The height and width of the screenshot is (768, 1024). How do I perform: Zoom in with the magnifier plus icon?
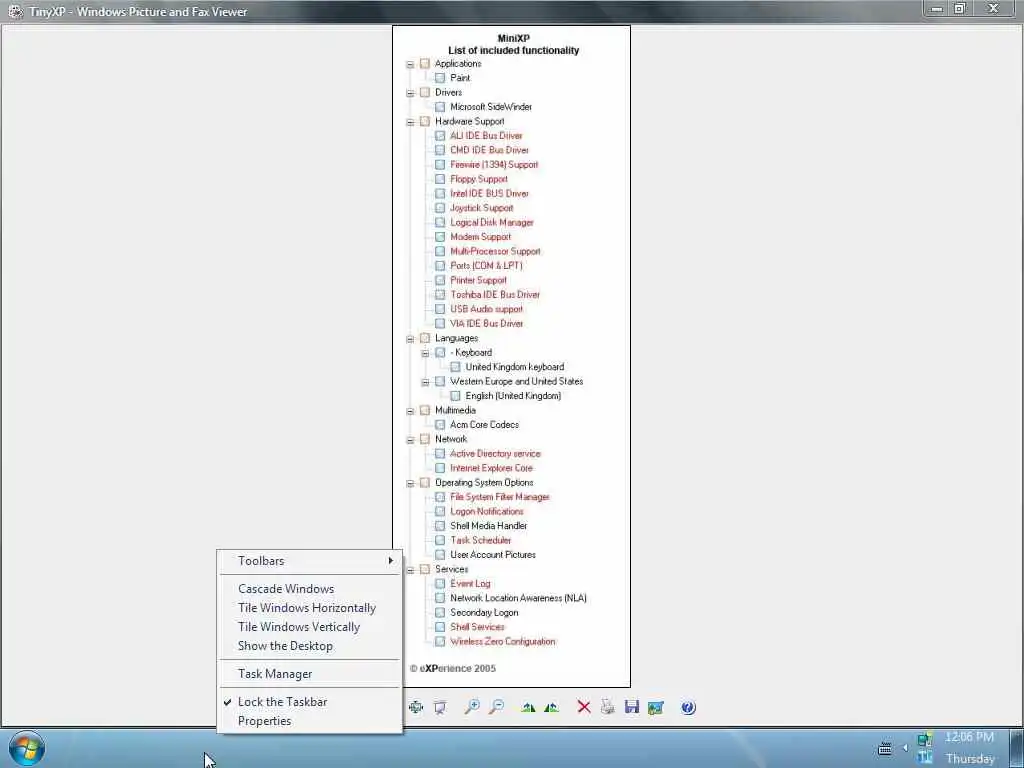[472, 707]
